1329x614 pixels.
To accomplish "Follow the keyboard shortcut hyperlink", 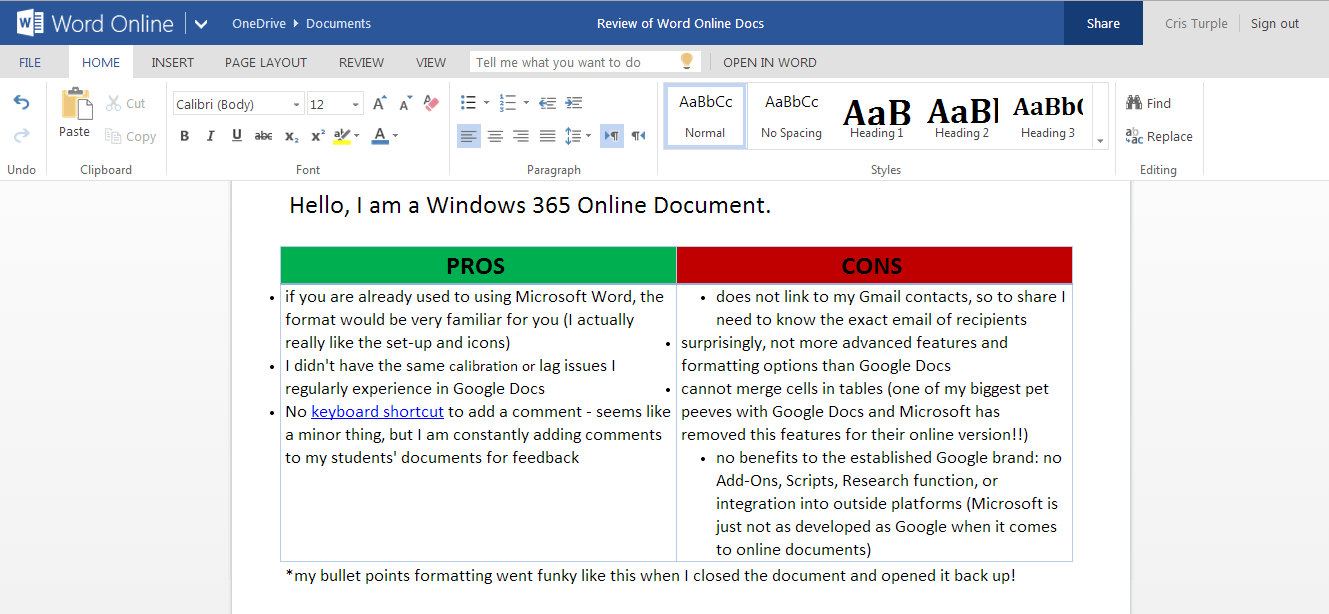I will tap(377, 411).
